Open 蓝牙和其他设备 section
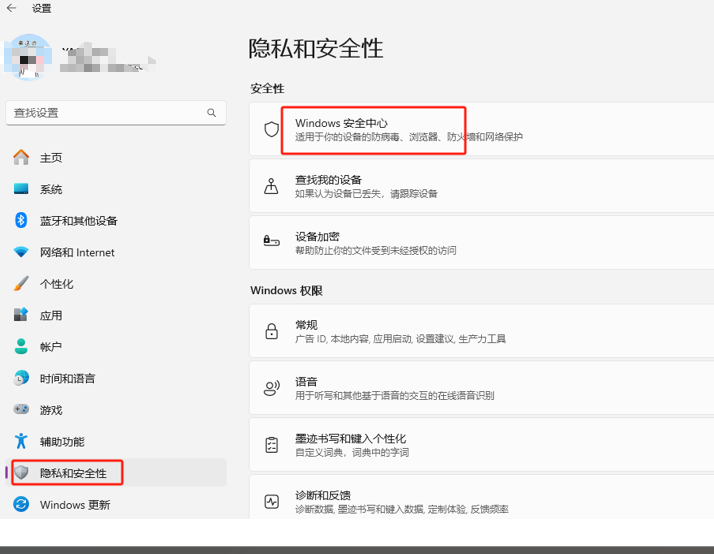 pyautogui.click(x=116, y=221)
